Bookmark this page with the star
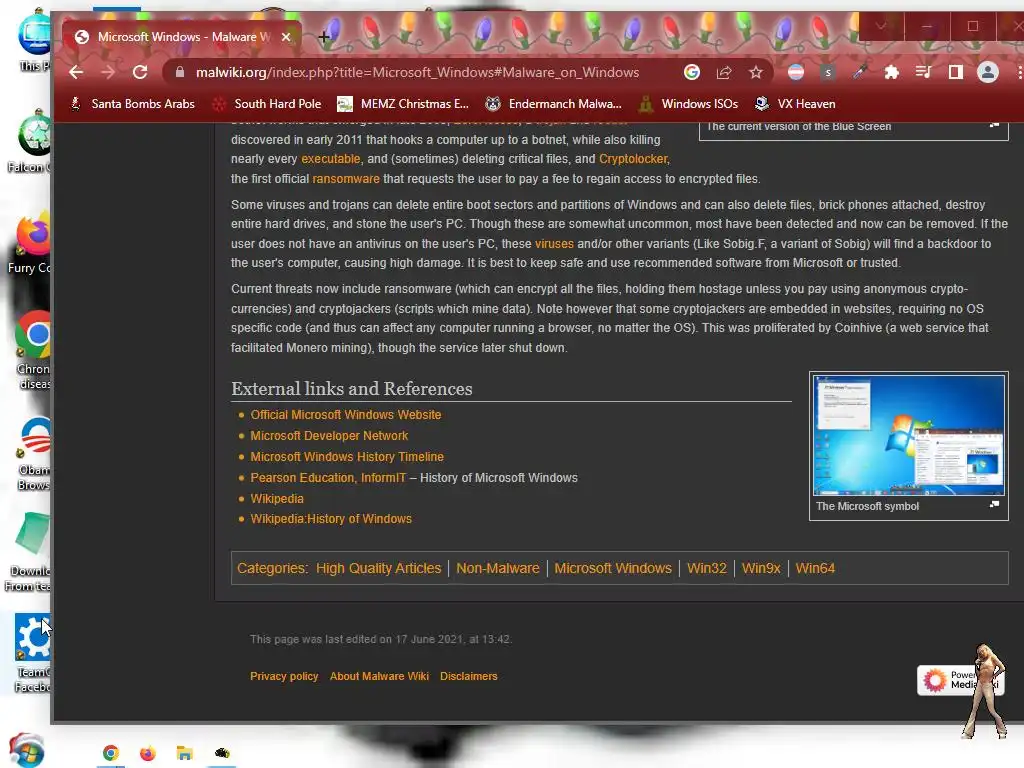This screenshot has height=768, width=1024. click(x=756, y=72)
